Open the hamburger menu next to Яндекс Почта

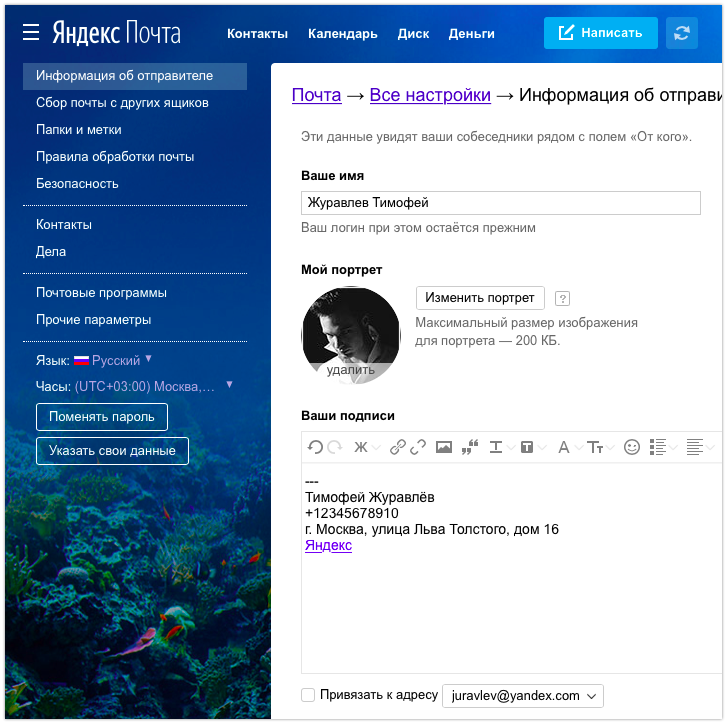[x=31, y=32]
